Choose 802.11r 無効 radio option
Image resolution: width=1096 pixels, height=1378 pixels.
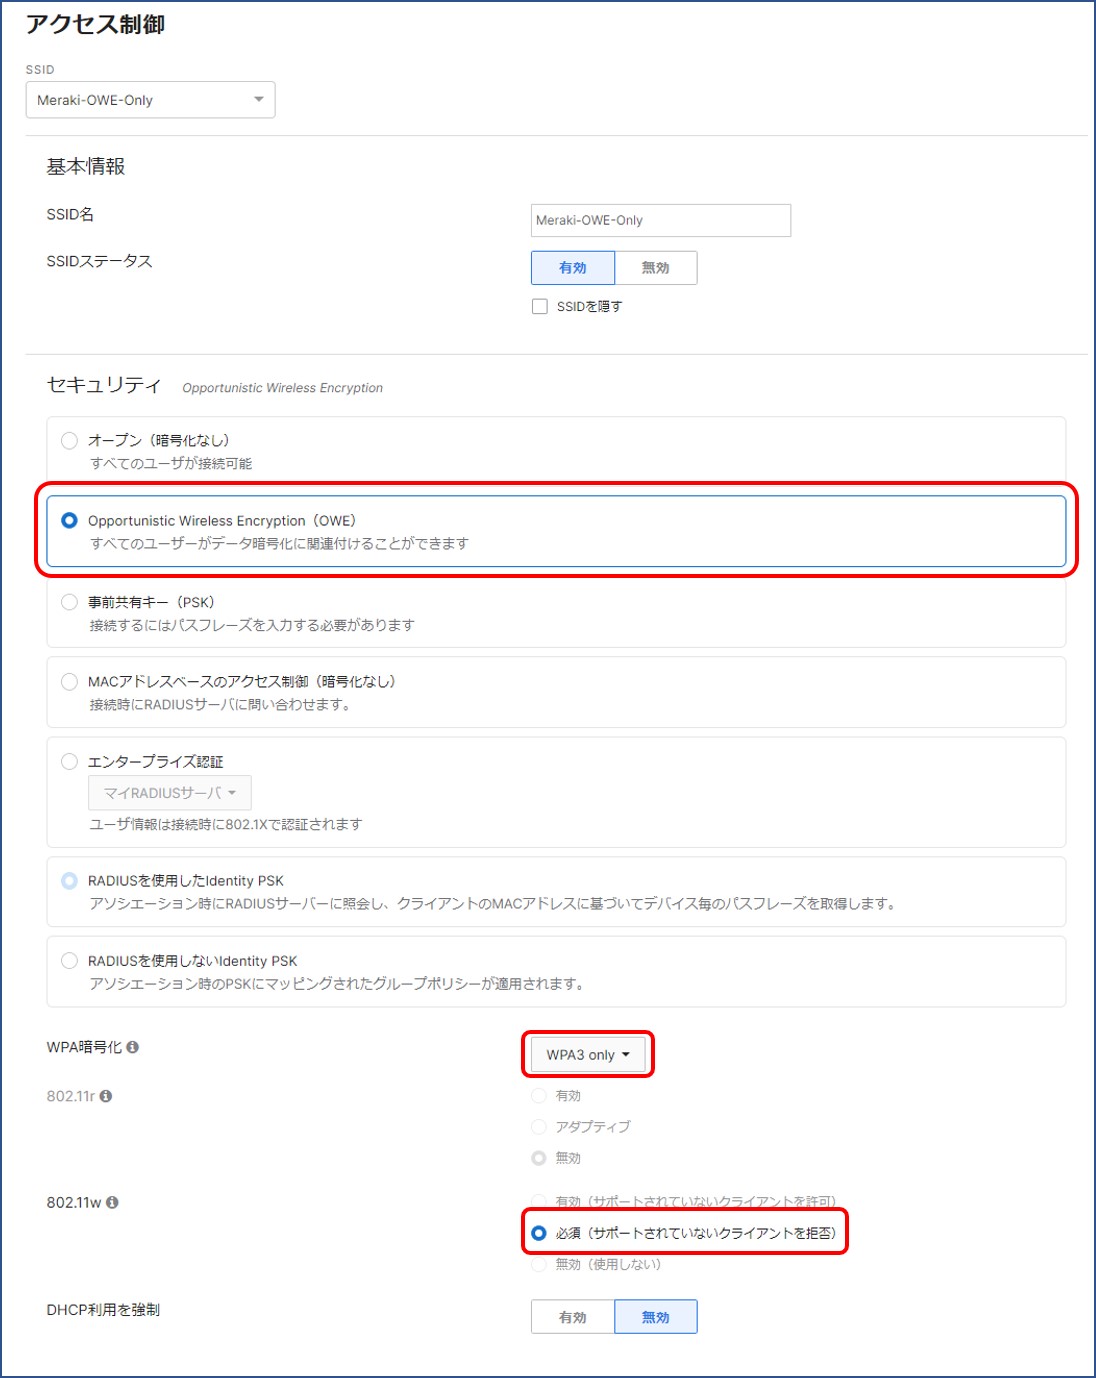[x=539, y=1158]
